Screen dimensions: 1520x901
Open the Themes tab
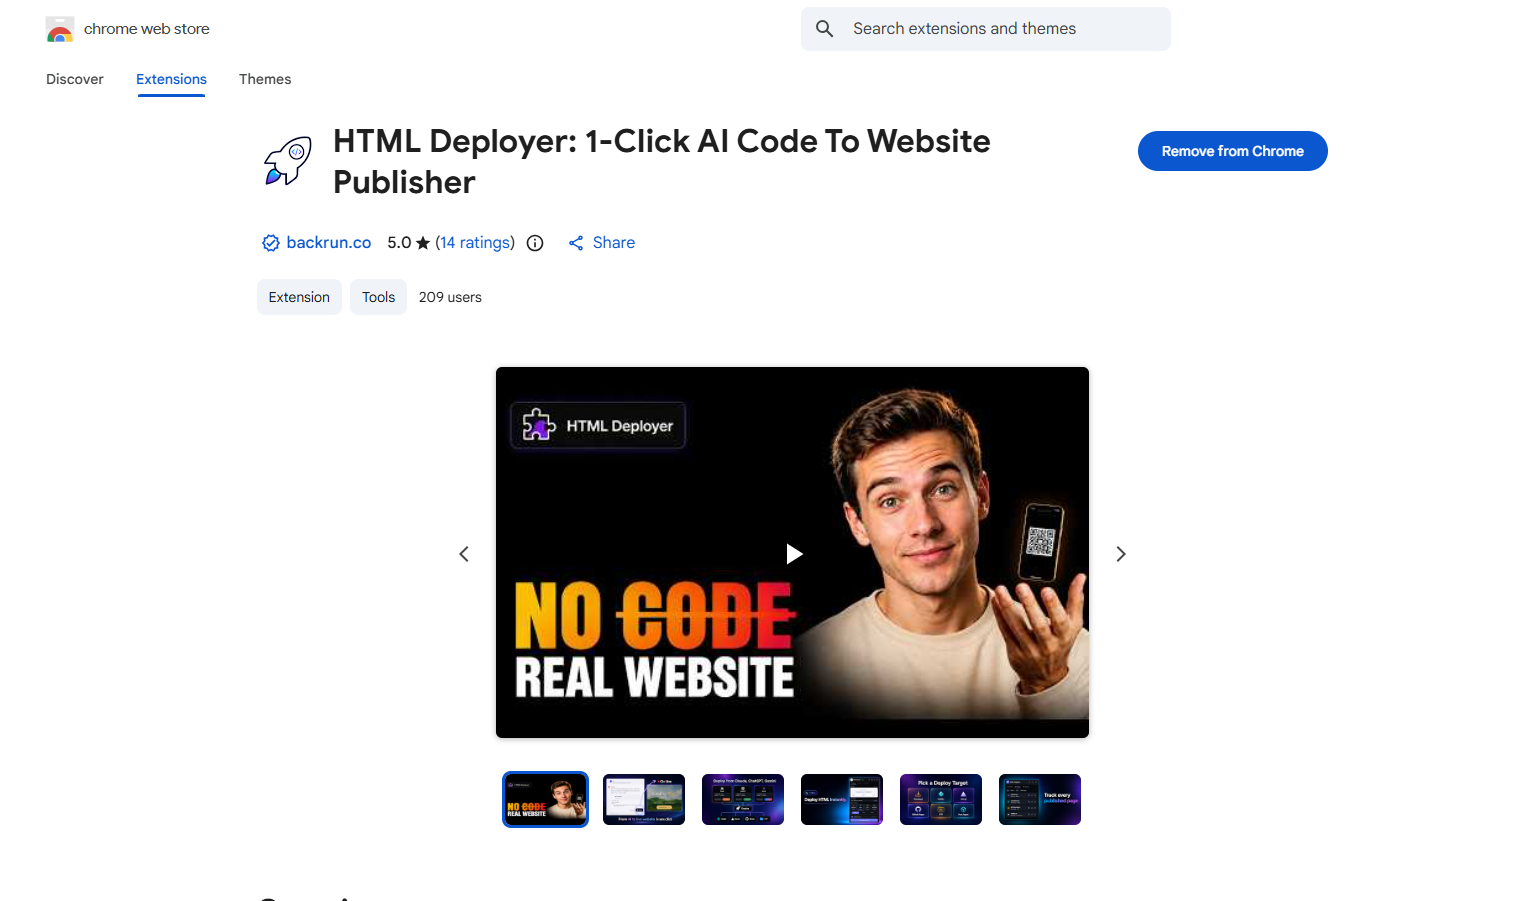[265, 79]
